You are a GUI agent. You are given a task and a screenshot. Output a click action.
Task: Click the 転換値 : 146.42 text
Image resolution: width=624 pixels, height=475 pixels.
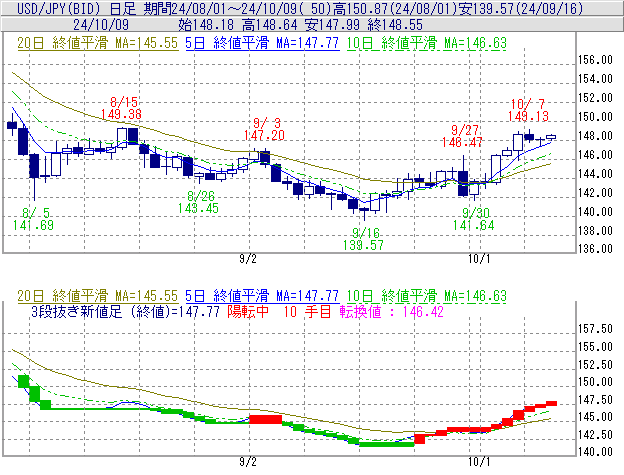tap(392, 311)
